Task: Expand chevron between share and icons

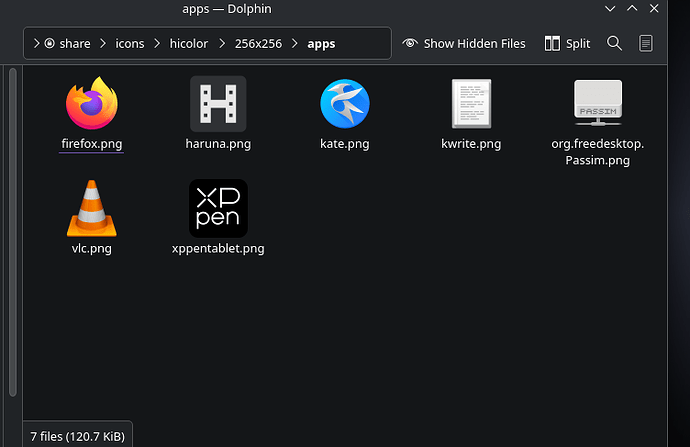Action: 103,43
